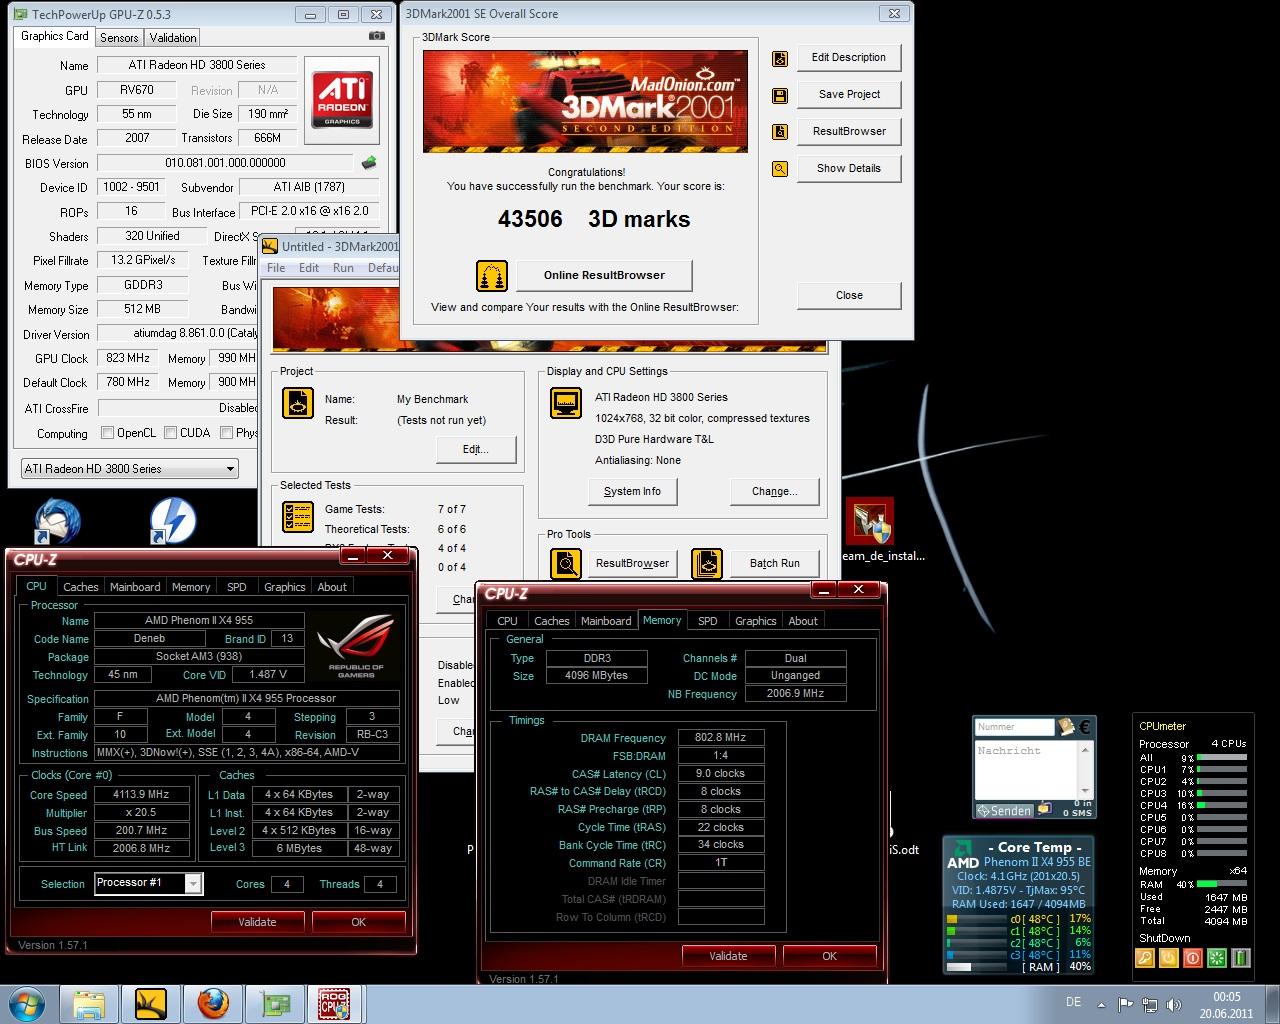
Task: Click the GPU-Z screenshot camera icon
Action: coord(376,36)
